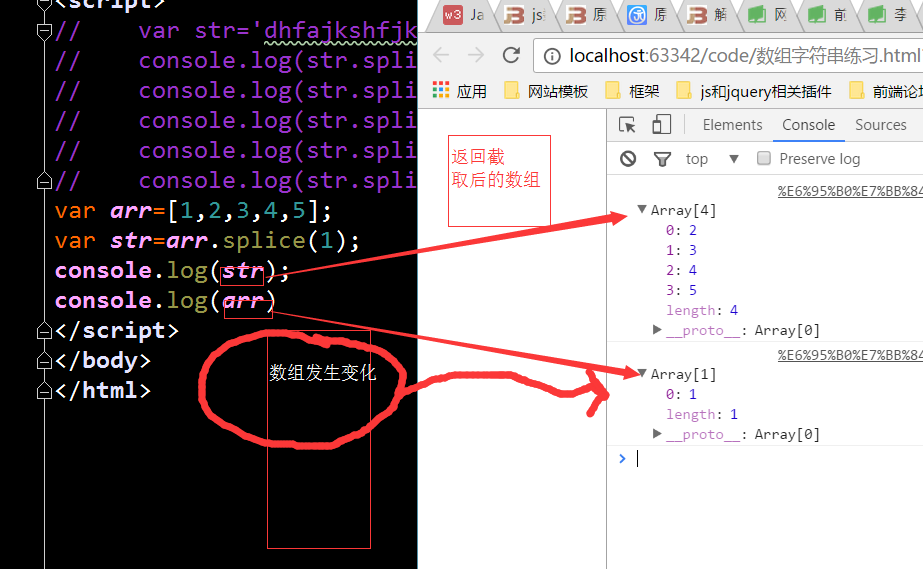This screenshot has height=569, width=923.
Task: Click the browser back arrow
Action: coord(441,55)
